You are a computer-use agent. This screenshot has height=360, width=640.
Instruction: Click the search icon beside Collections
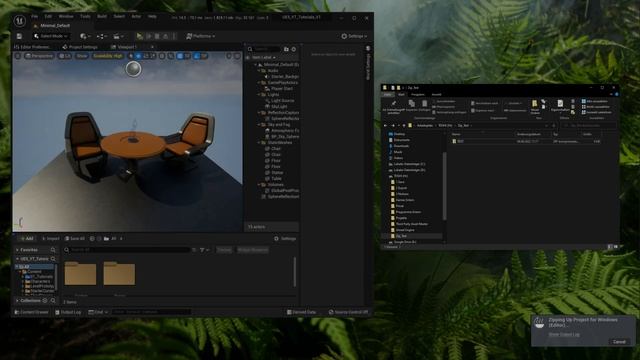point(53,301)
